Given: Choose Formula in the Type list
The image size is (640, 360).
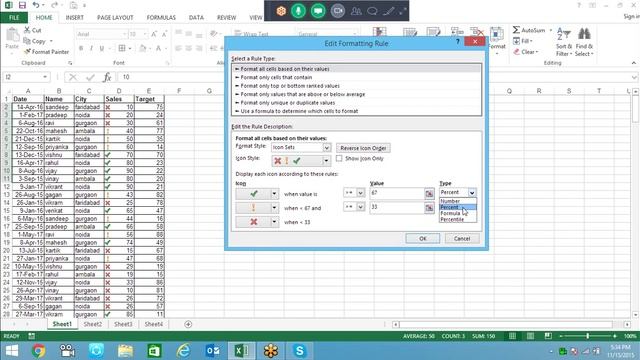Looking at the screenshot, I should pyautogui.click(x=450, y=213).
